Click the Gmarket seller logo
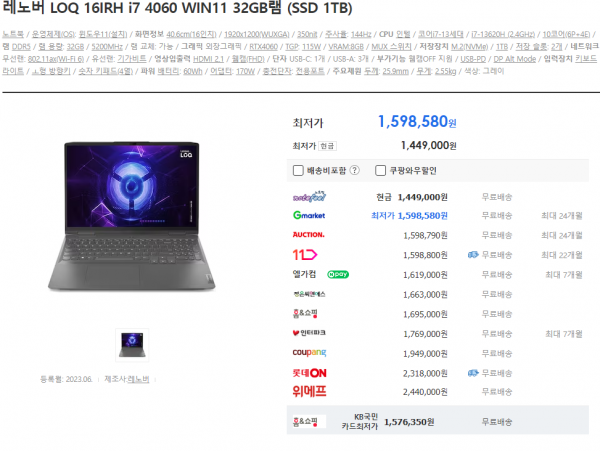The height and width of the screenshot is (451, 600). click(x=309, y=215)
